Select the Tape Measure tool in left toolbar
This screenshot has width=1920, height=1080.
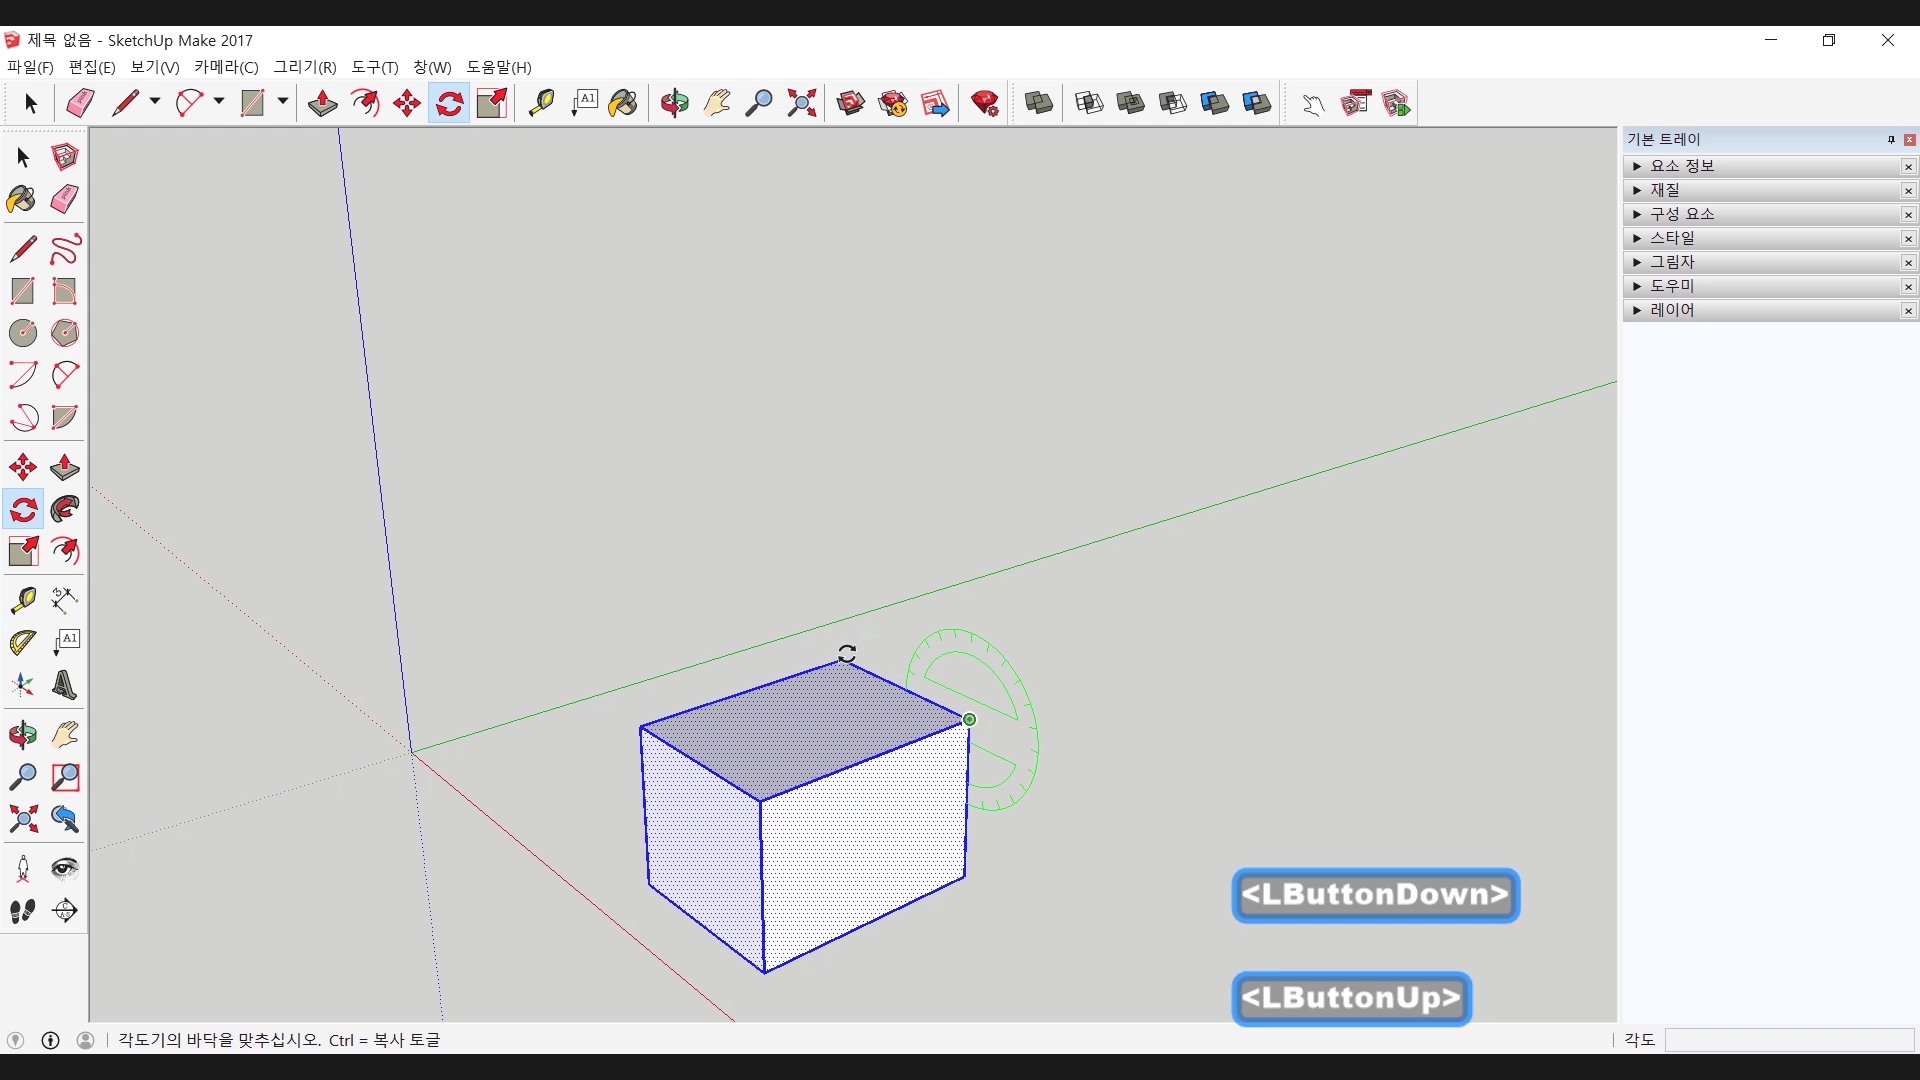pos(22,599)
